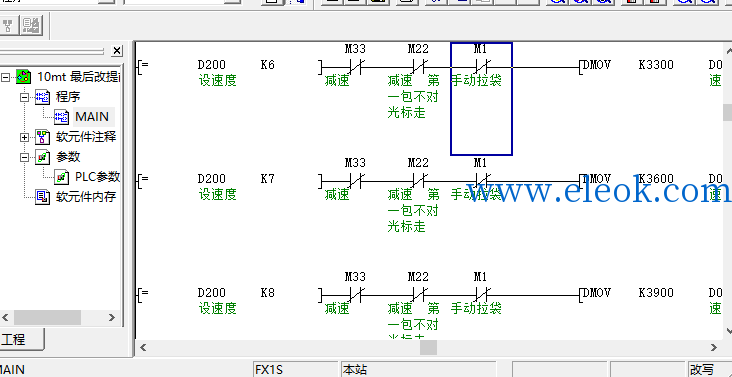Viewport: 732px width, 377px height.
Task: Select the 程序 label in the tree
Action: click(68, 97)
